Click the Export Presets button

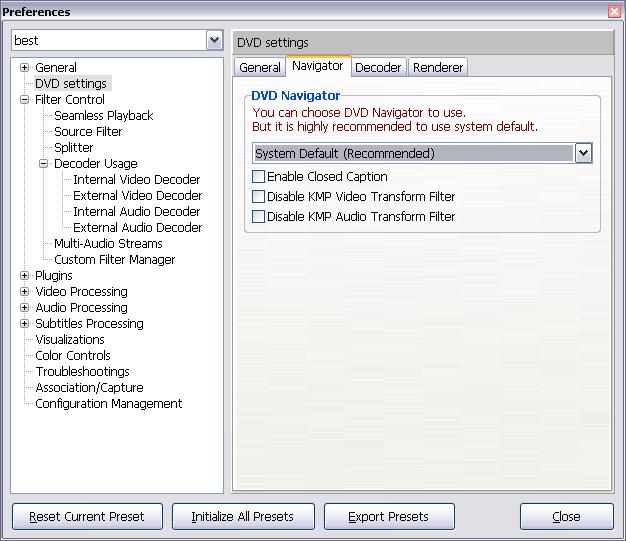tap(389, 517)
